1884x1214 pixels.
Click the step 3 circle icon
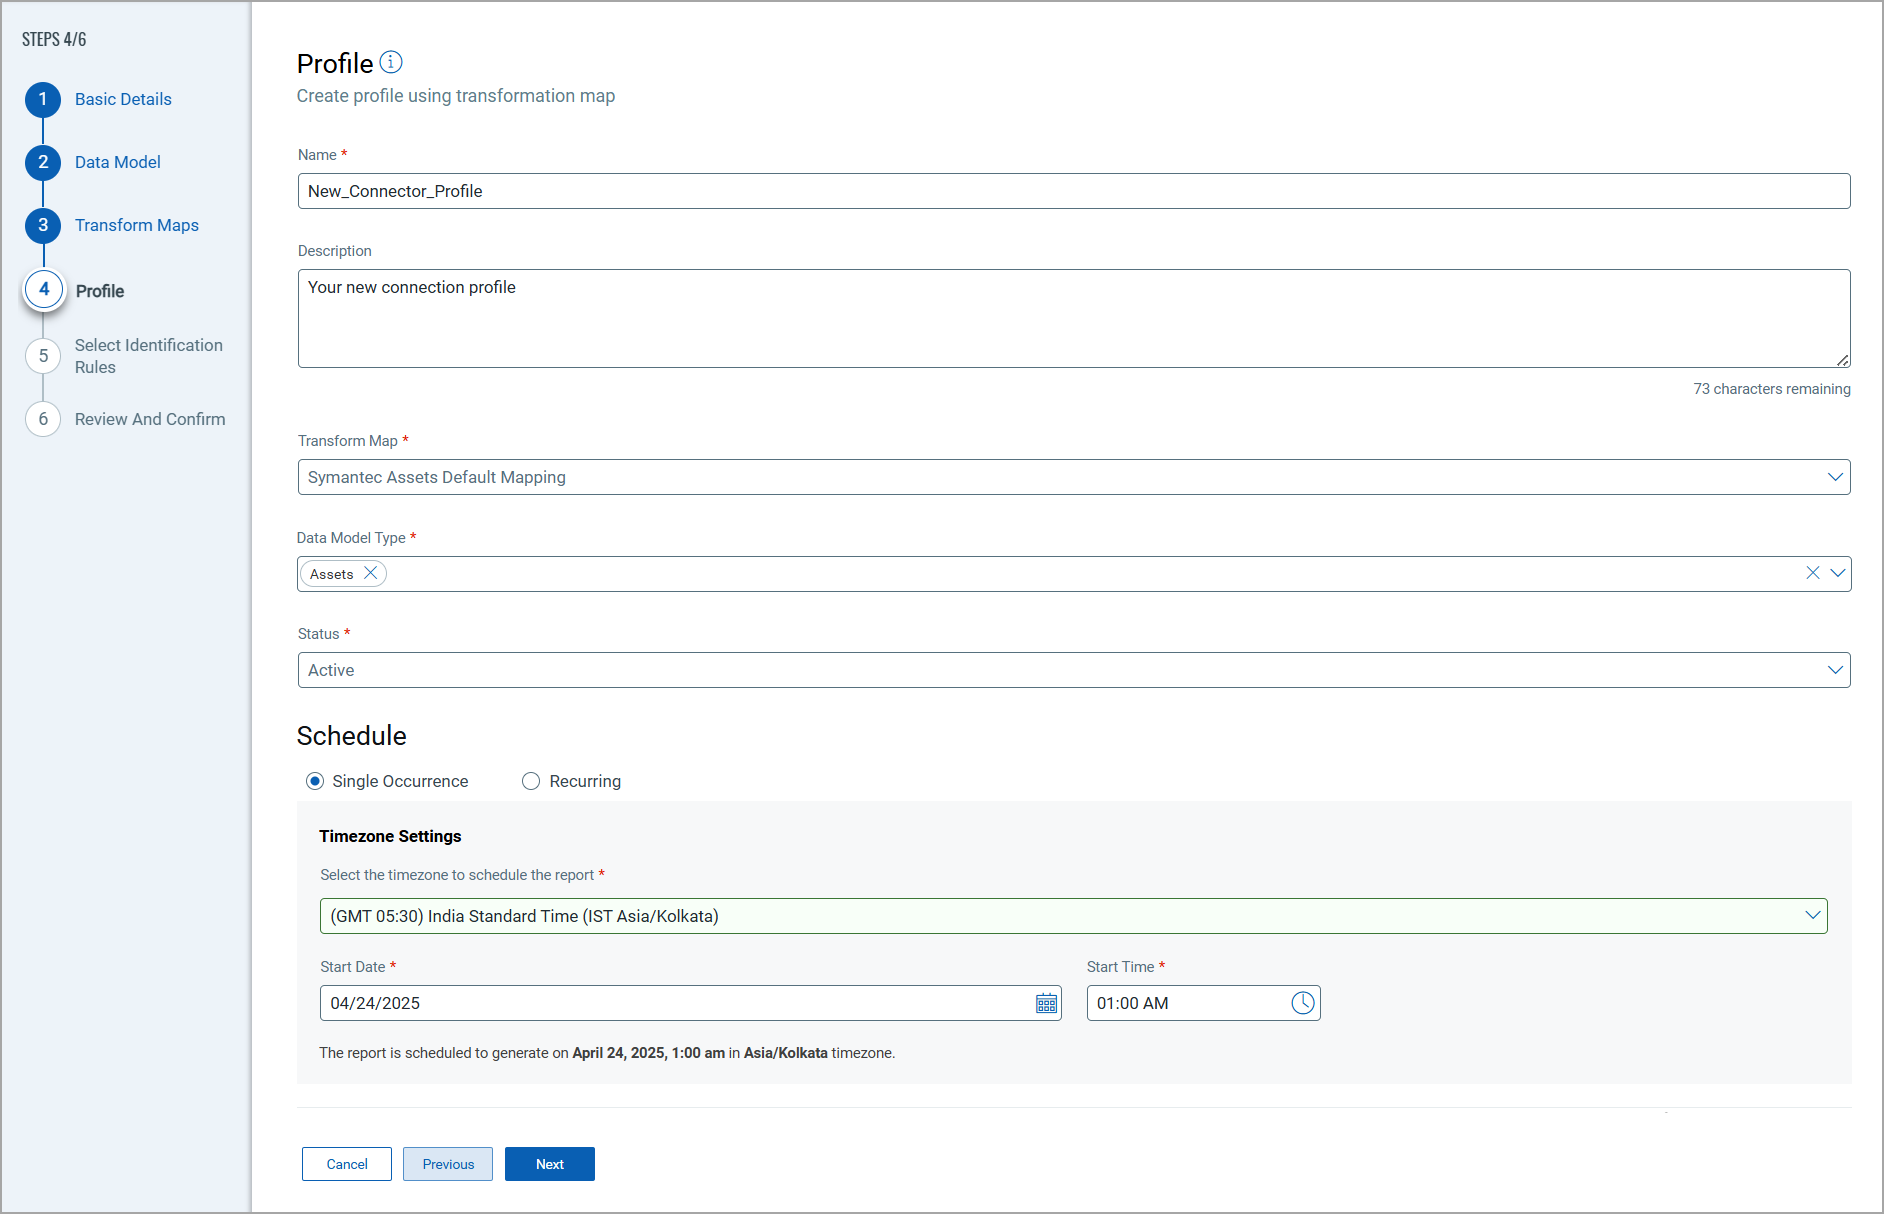[43, 225]
